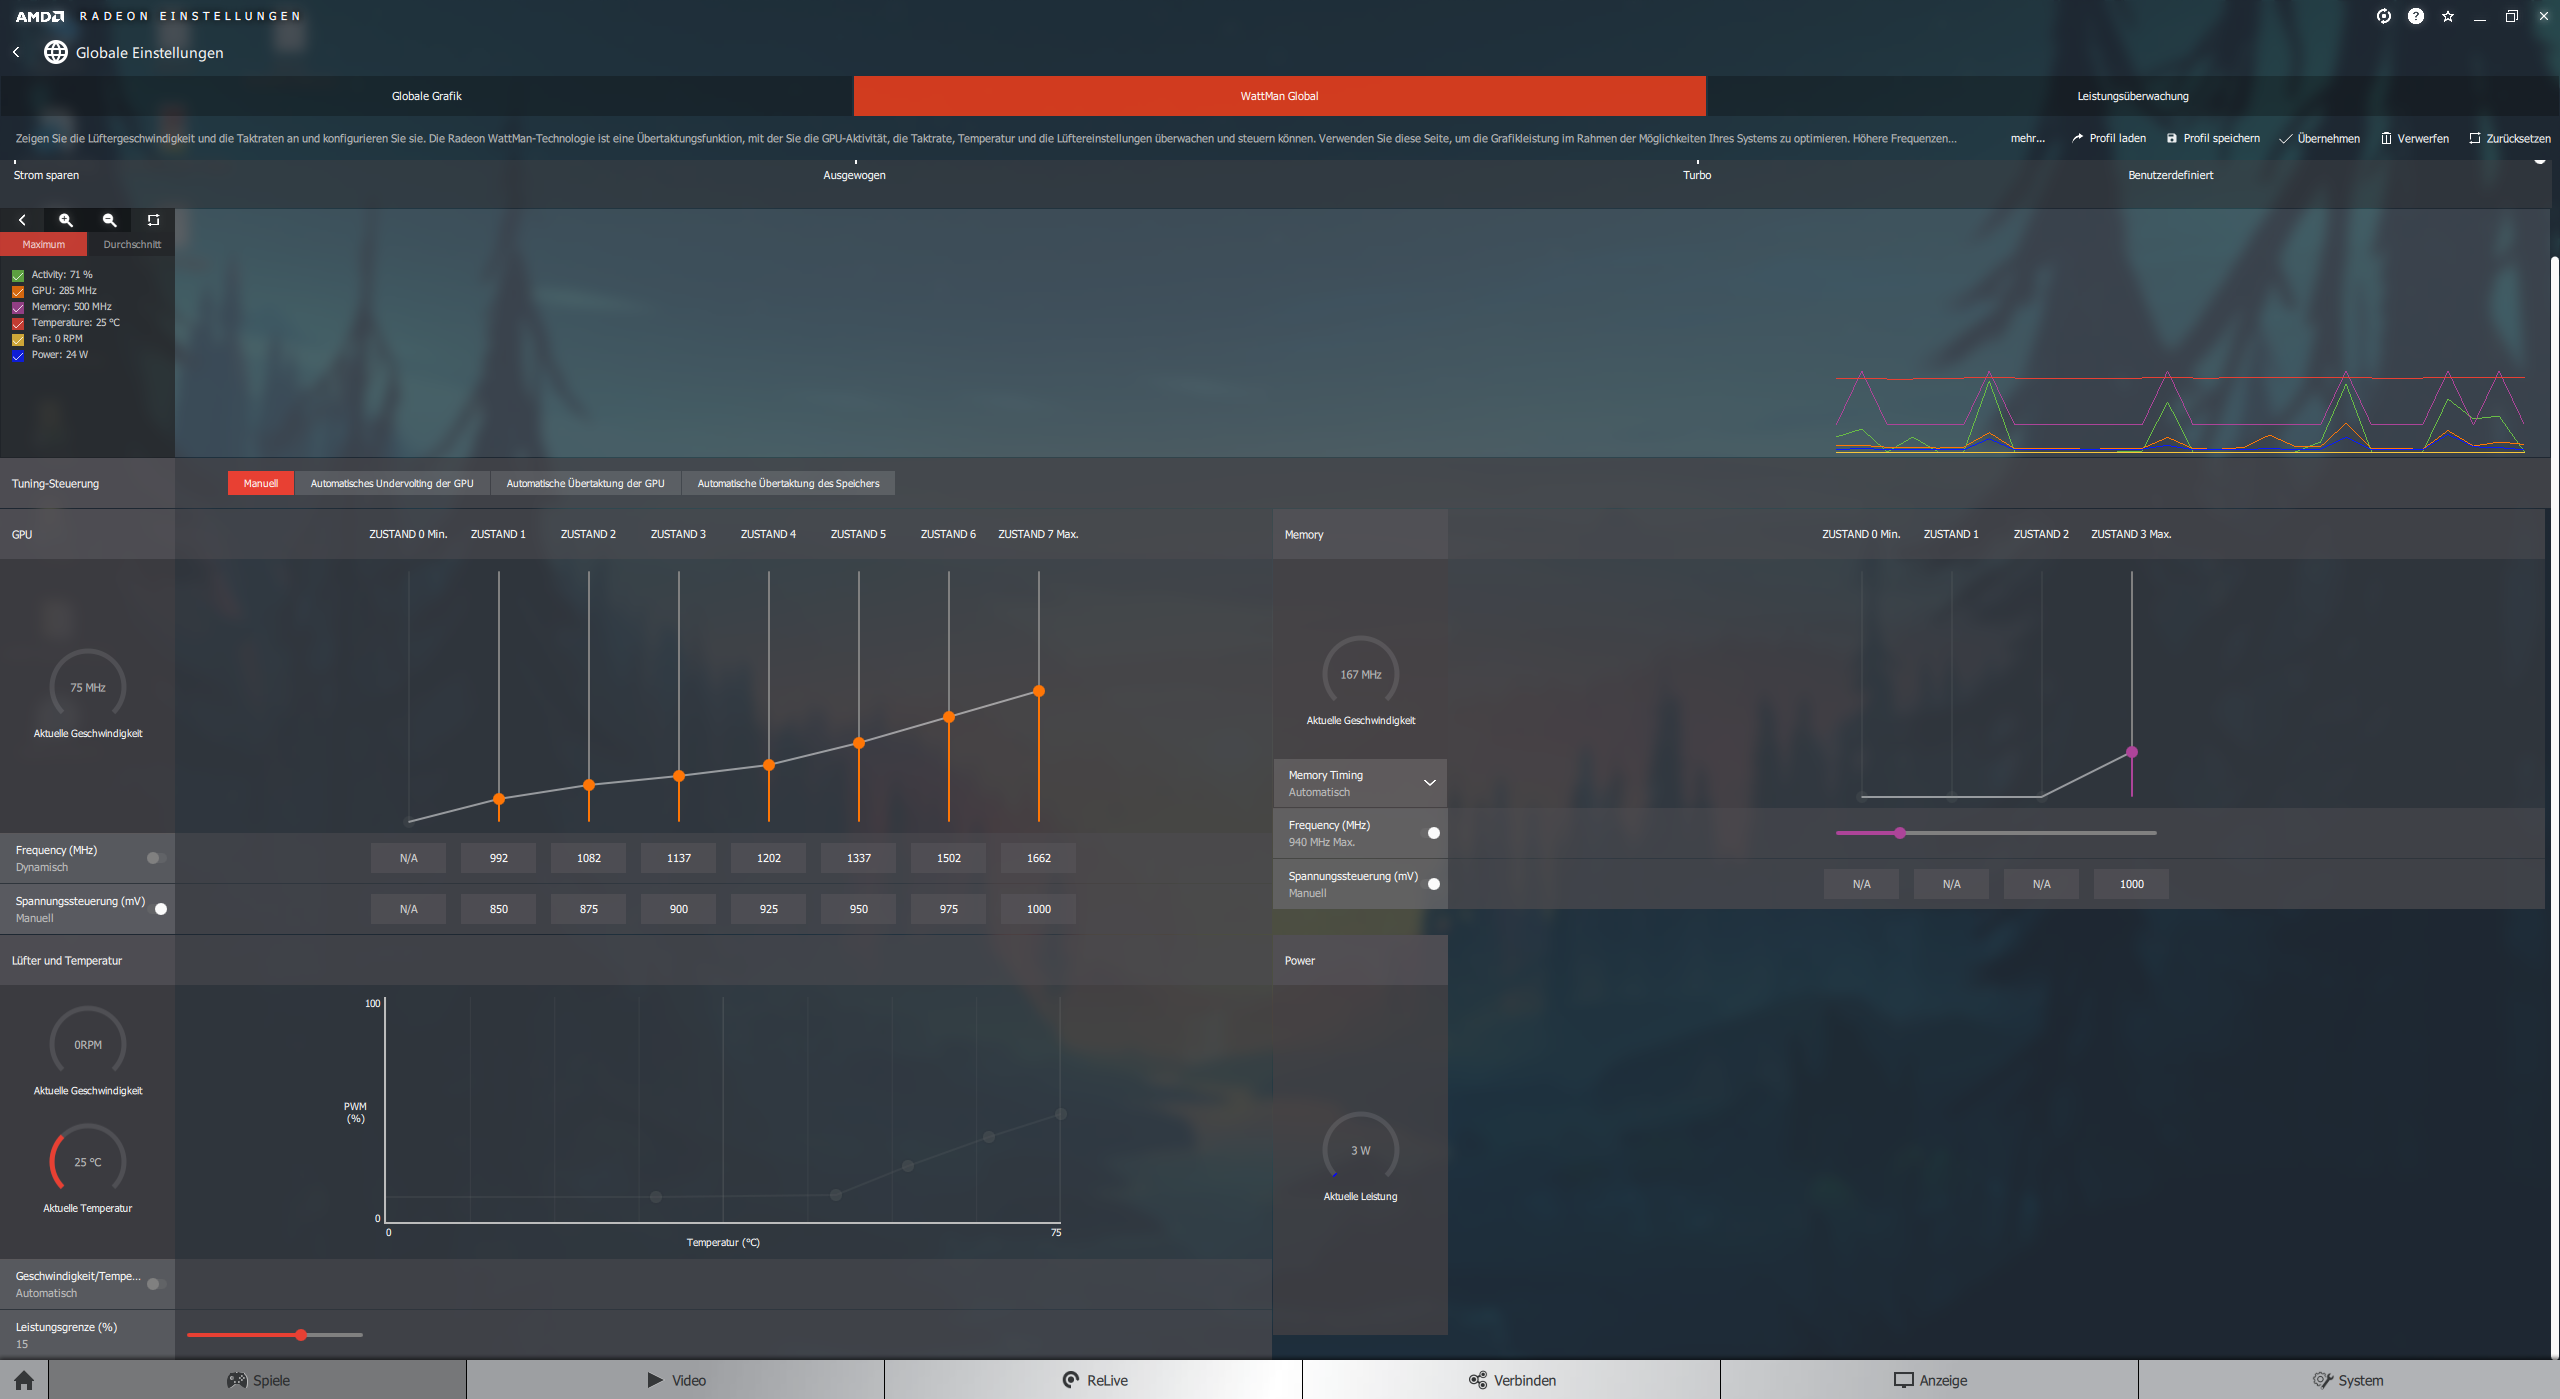Go to home icon in bottom bar
Screen dimensions: 2560x1399
24,1380
